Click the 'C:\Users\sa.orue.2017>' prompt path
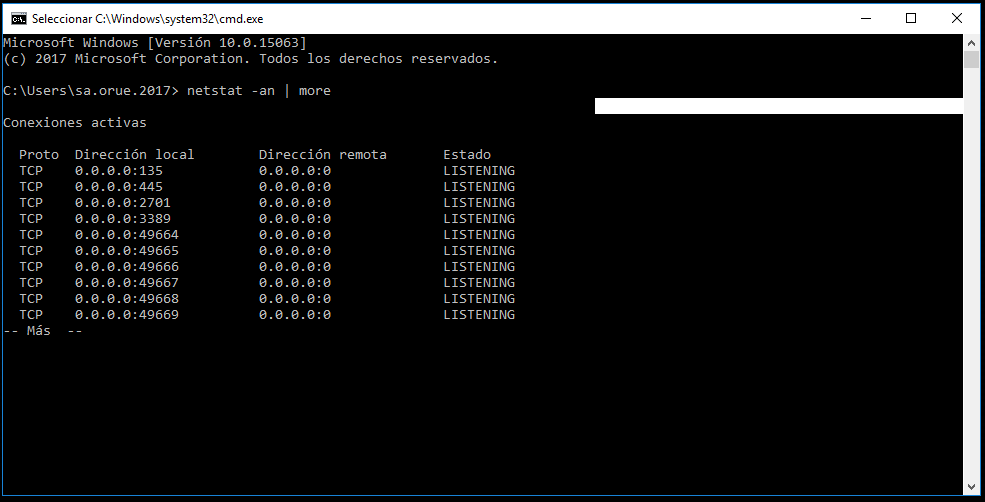The height and width of the screenshot is (502, 985). click(x=91, y=90)
